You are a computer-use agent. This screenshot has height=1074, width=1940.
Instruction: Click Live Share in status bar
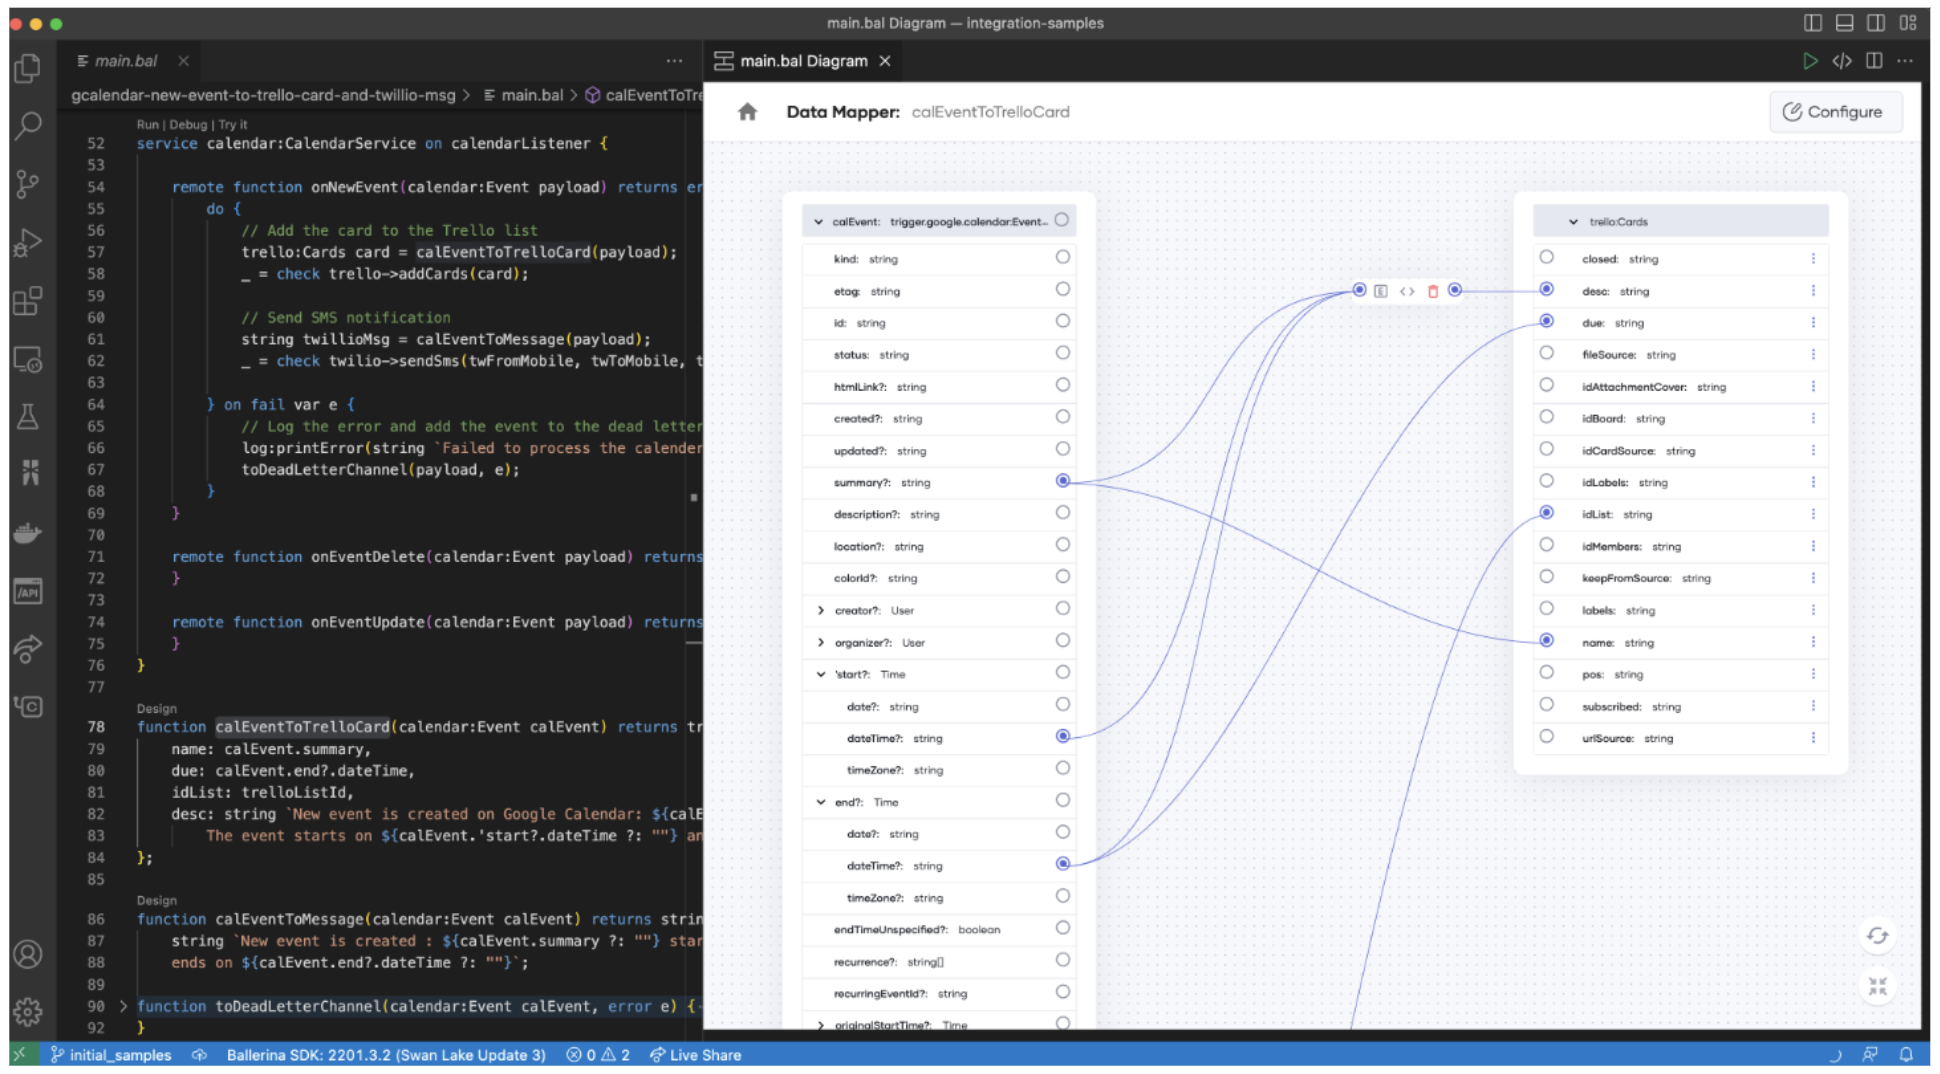(x=695, y=1055)
